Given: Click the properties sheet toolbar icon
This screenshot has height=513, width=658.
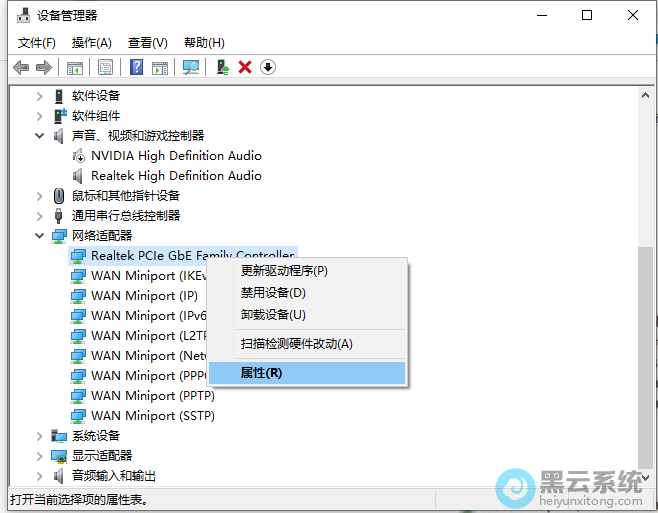Looking at the screenshot, I should 105,67.
